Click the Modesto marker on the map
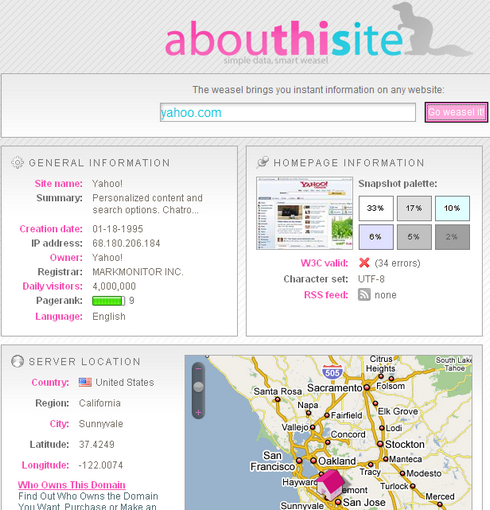This screenshot has width=490, height=510. tap(402, 473)
